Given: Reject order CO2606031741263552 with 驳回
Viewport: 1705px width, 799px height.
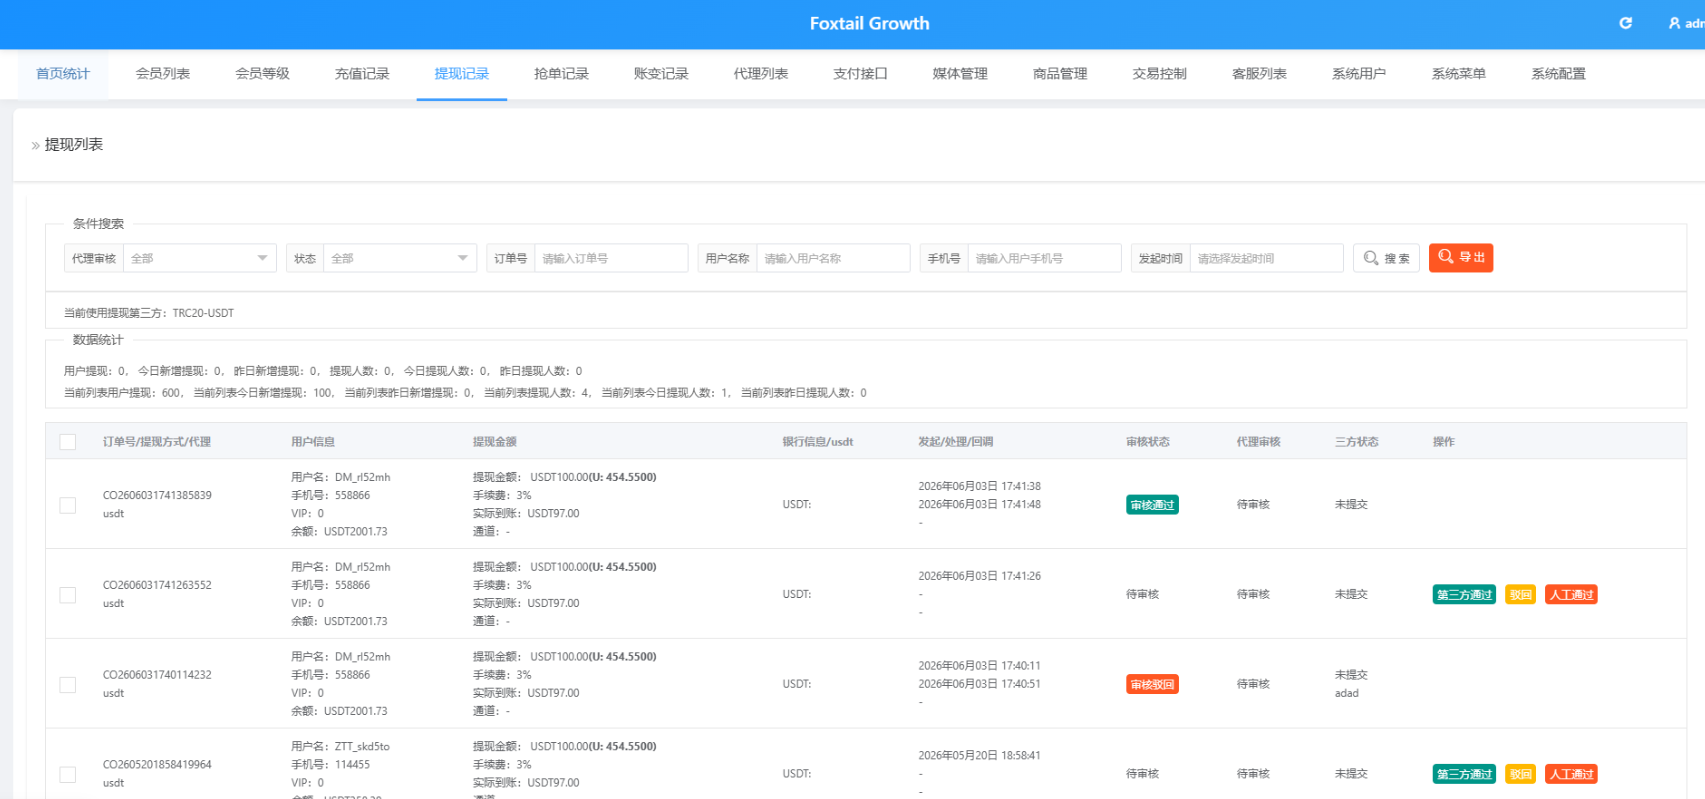Looking at the screenshot, I should click(1521, 595).
